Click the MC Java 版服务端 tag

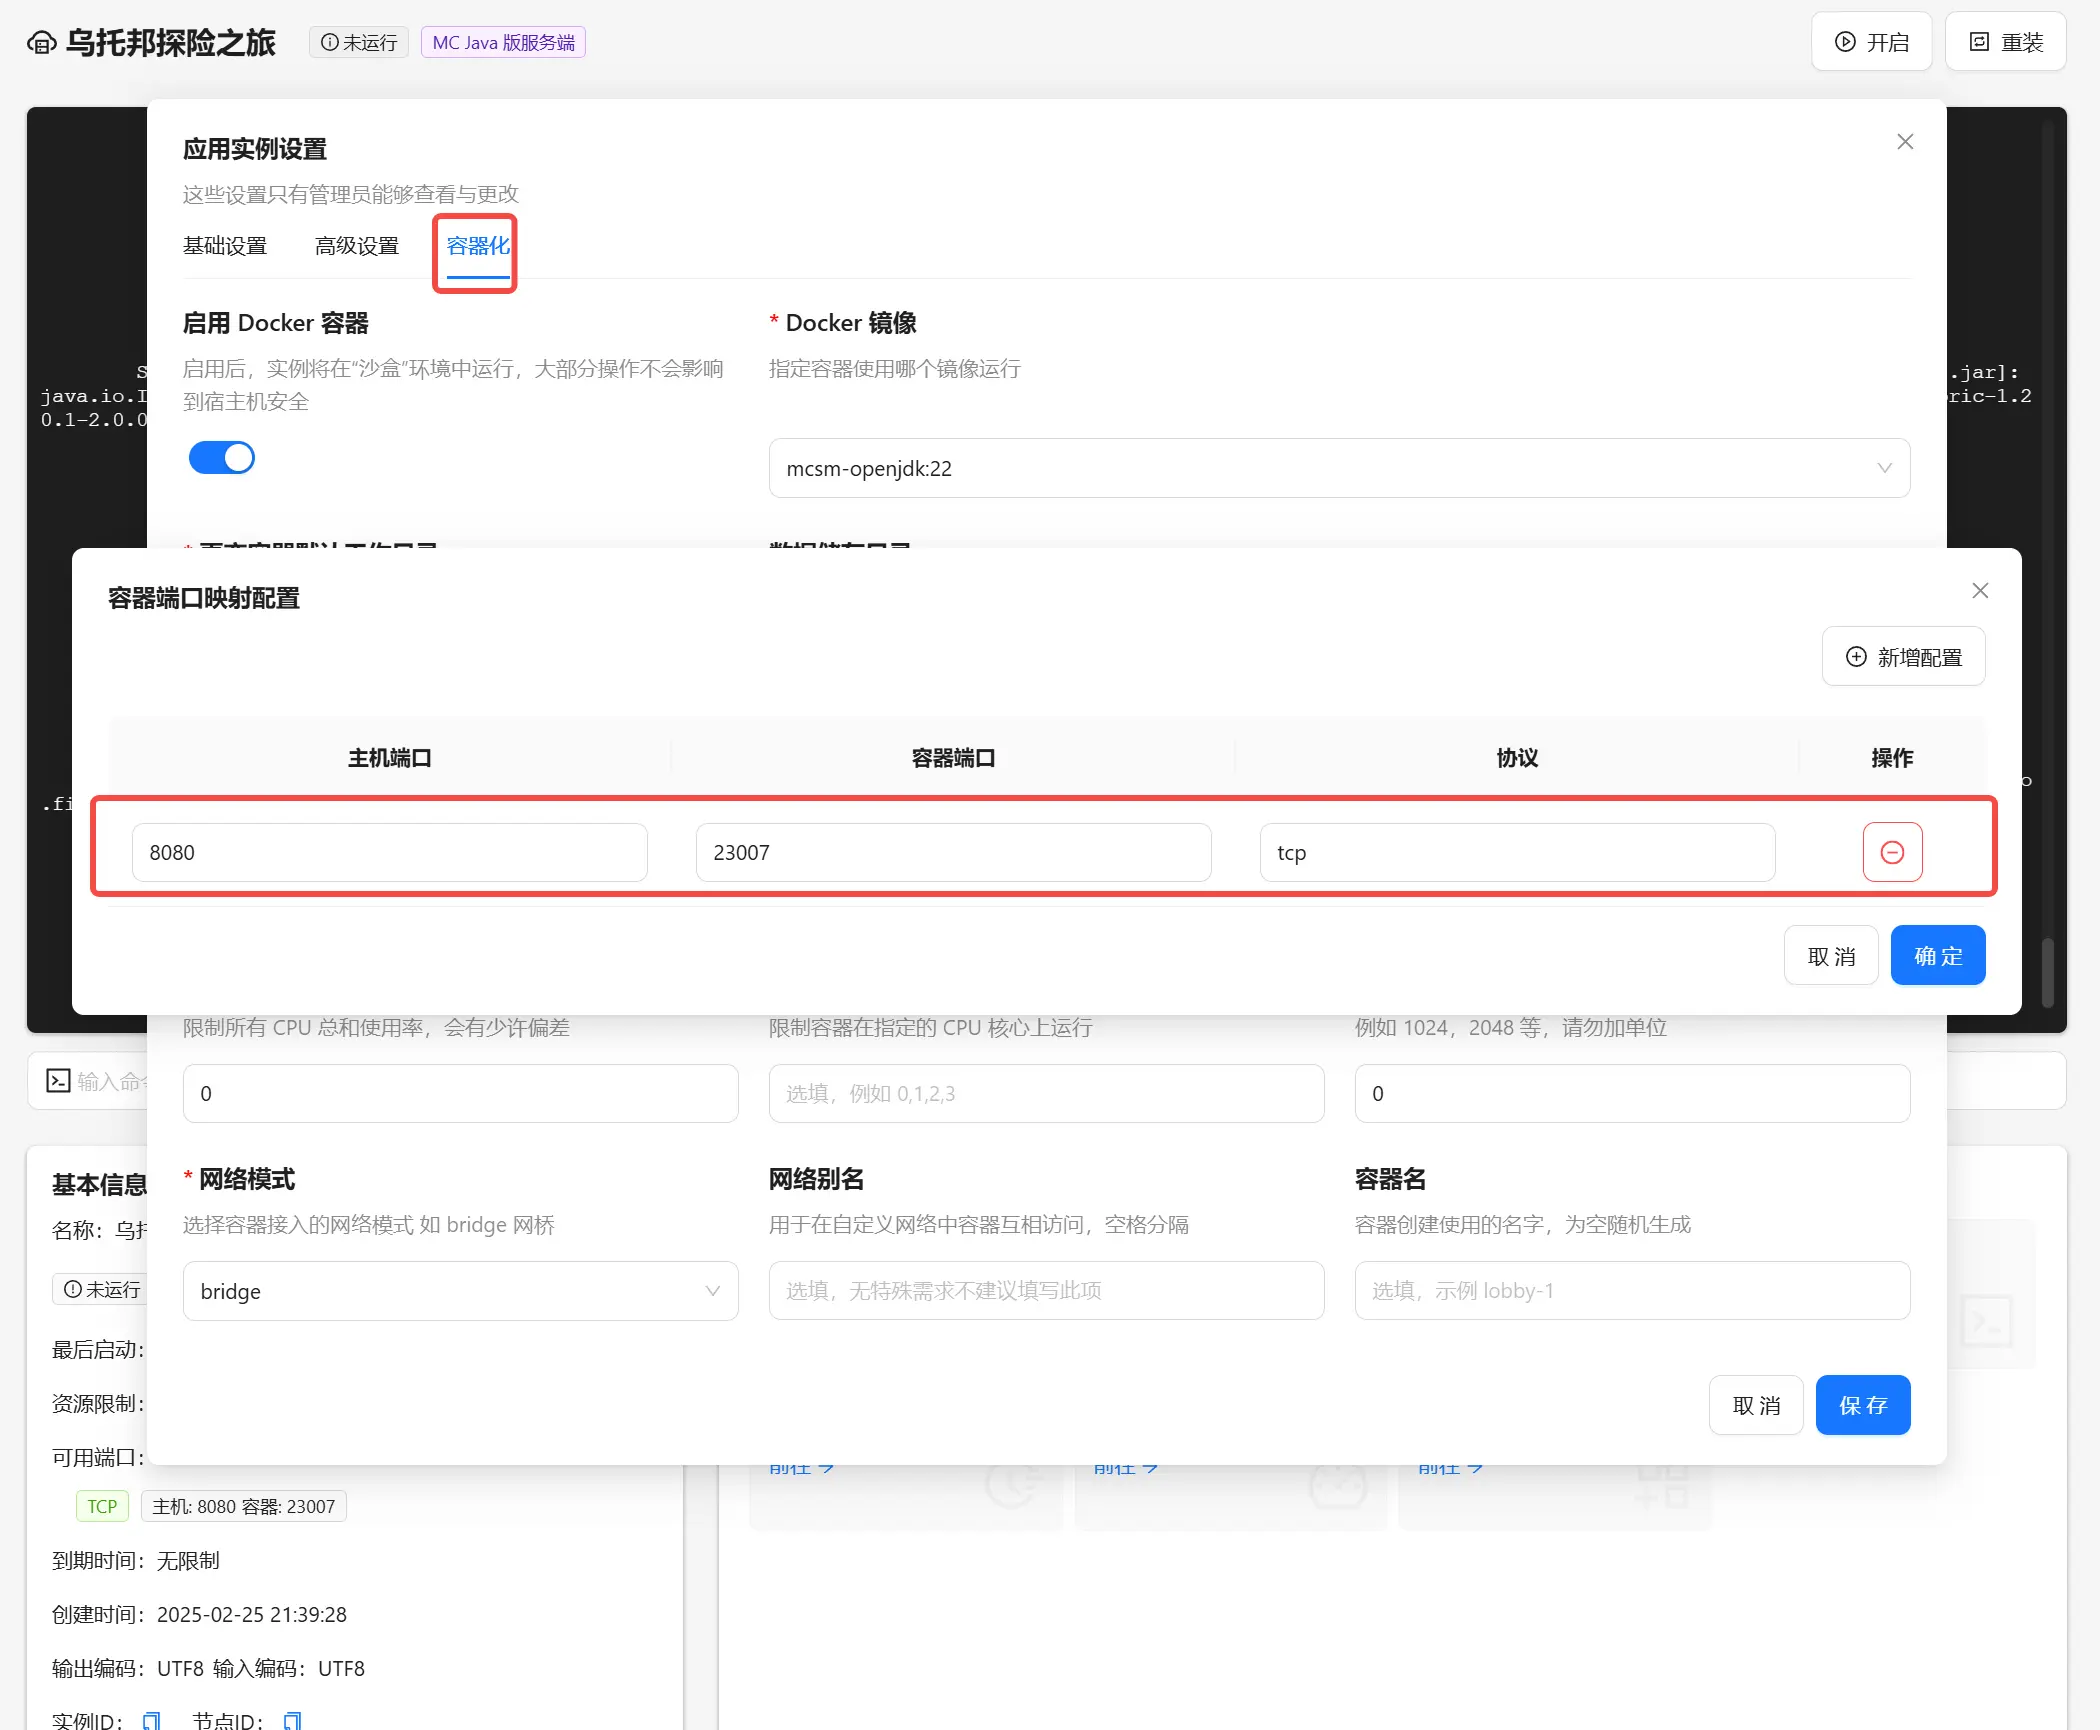[x=503, y=42]
